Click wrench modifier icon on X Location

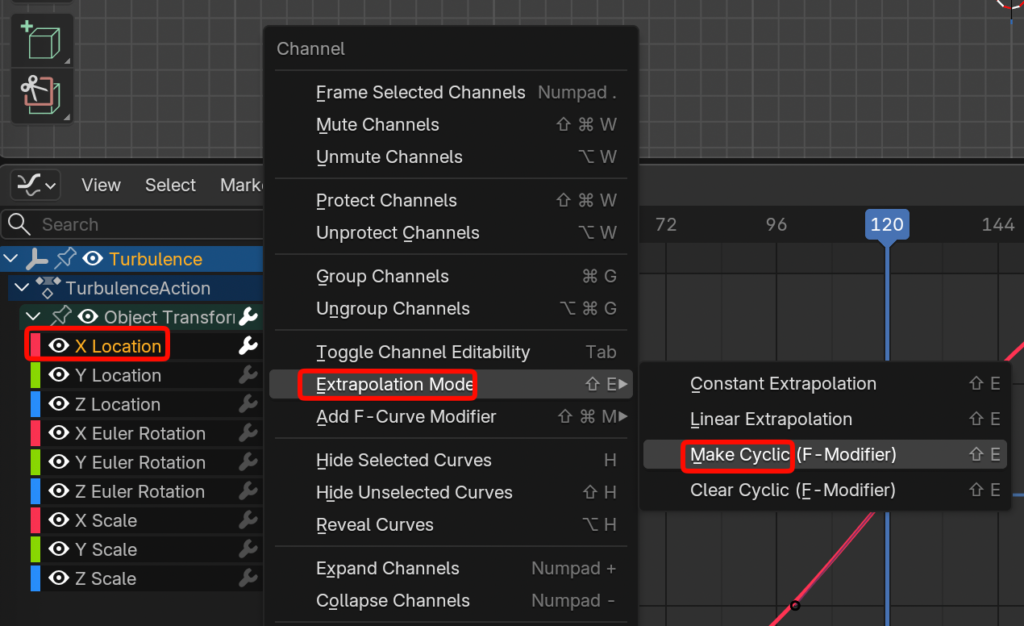(247, 346)
